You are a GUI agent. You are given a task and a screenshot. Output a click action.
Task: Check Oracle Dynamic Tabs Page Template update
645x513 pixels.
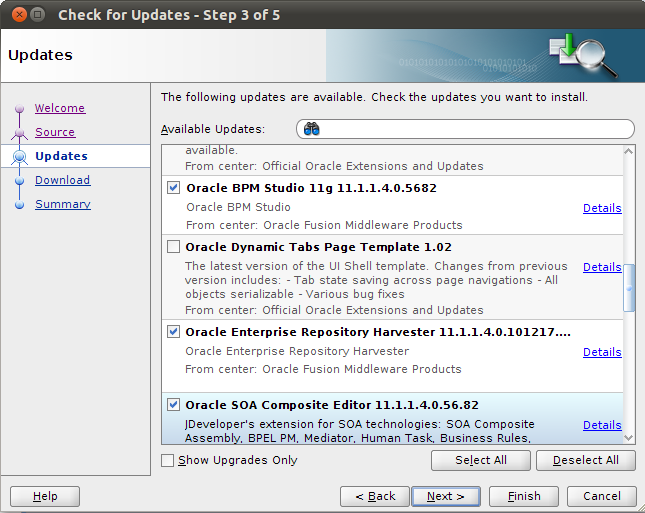point(174,247)
